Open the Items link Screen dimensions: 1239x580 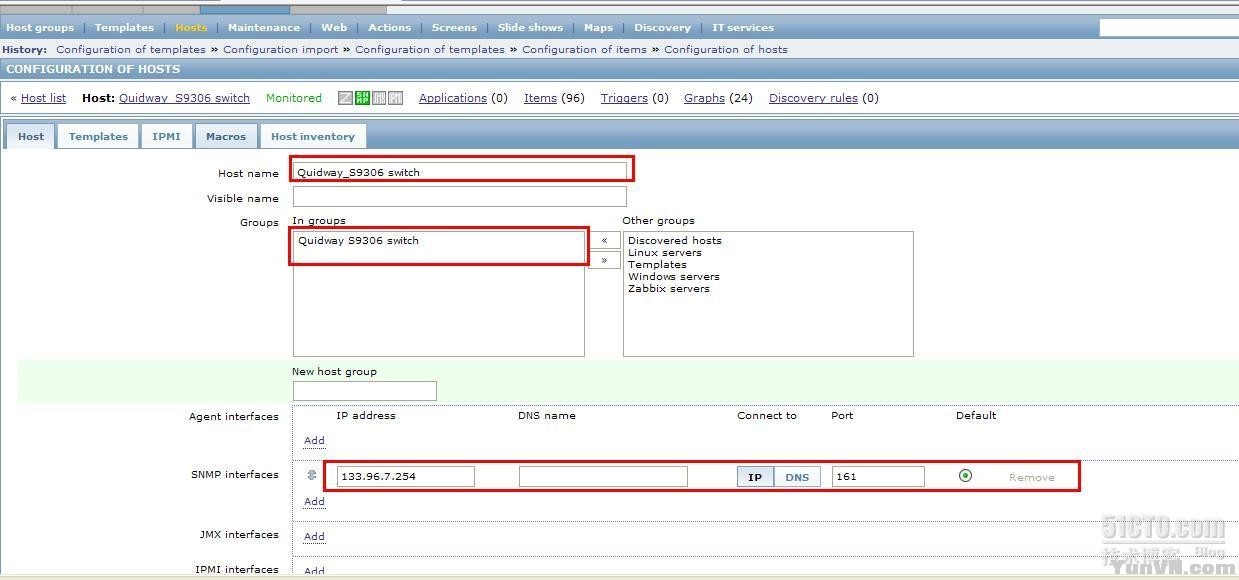click(x=540, y=98)
